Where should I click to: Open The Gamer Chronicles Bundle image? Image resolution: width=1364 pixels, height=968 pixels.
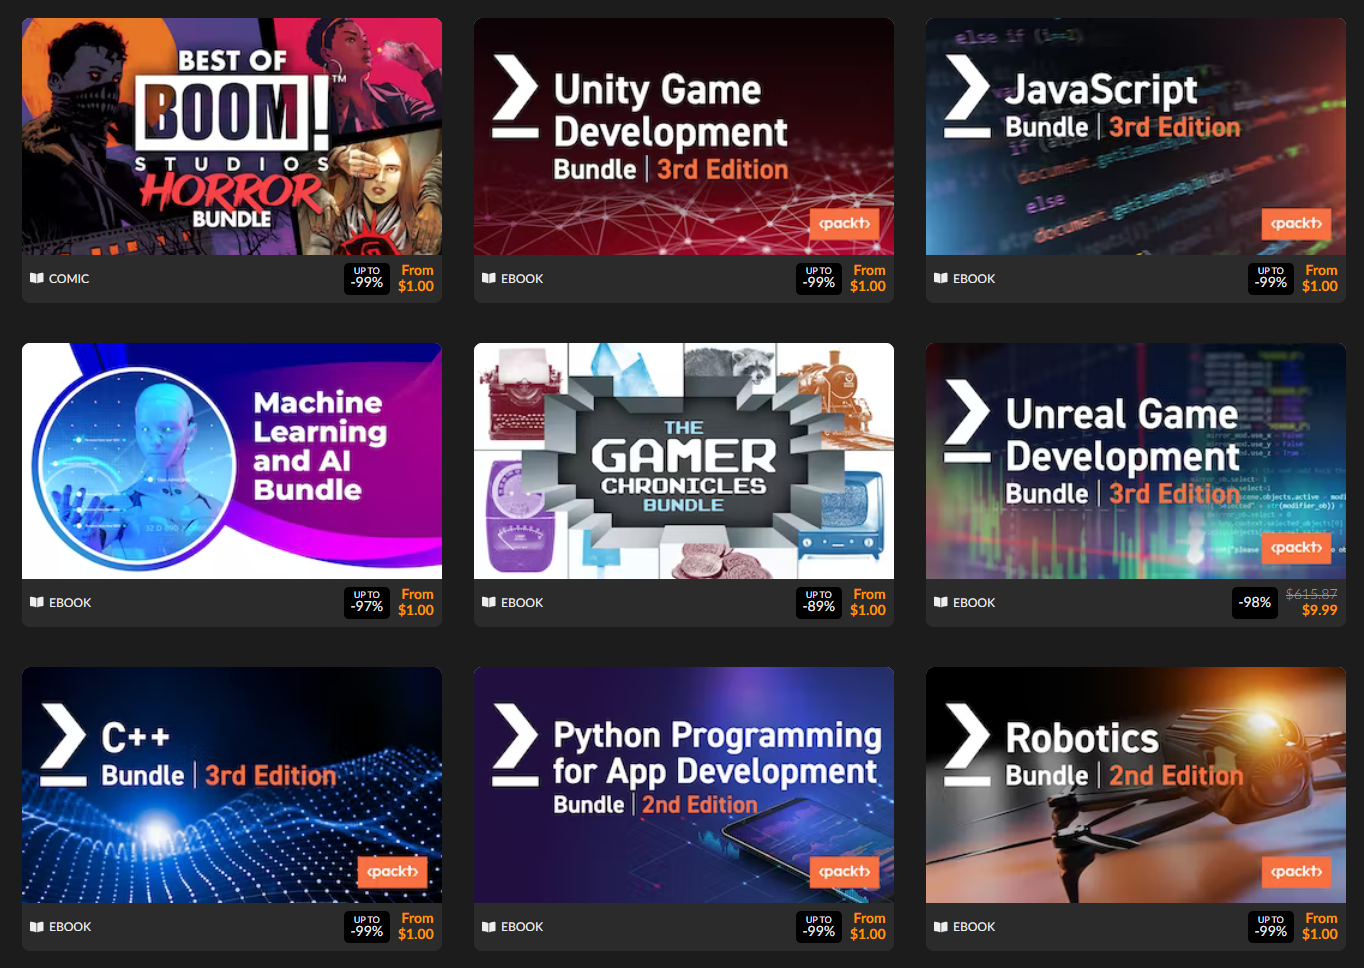pos(684,461)
